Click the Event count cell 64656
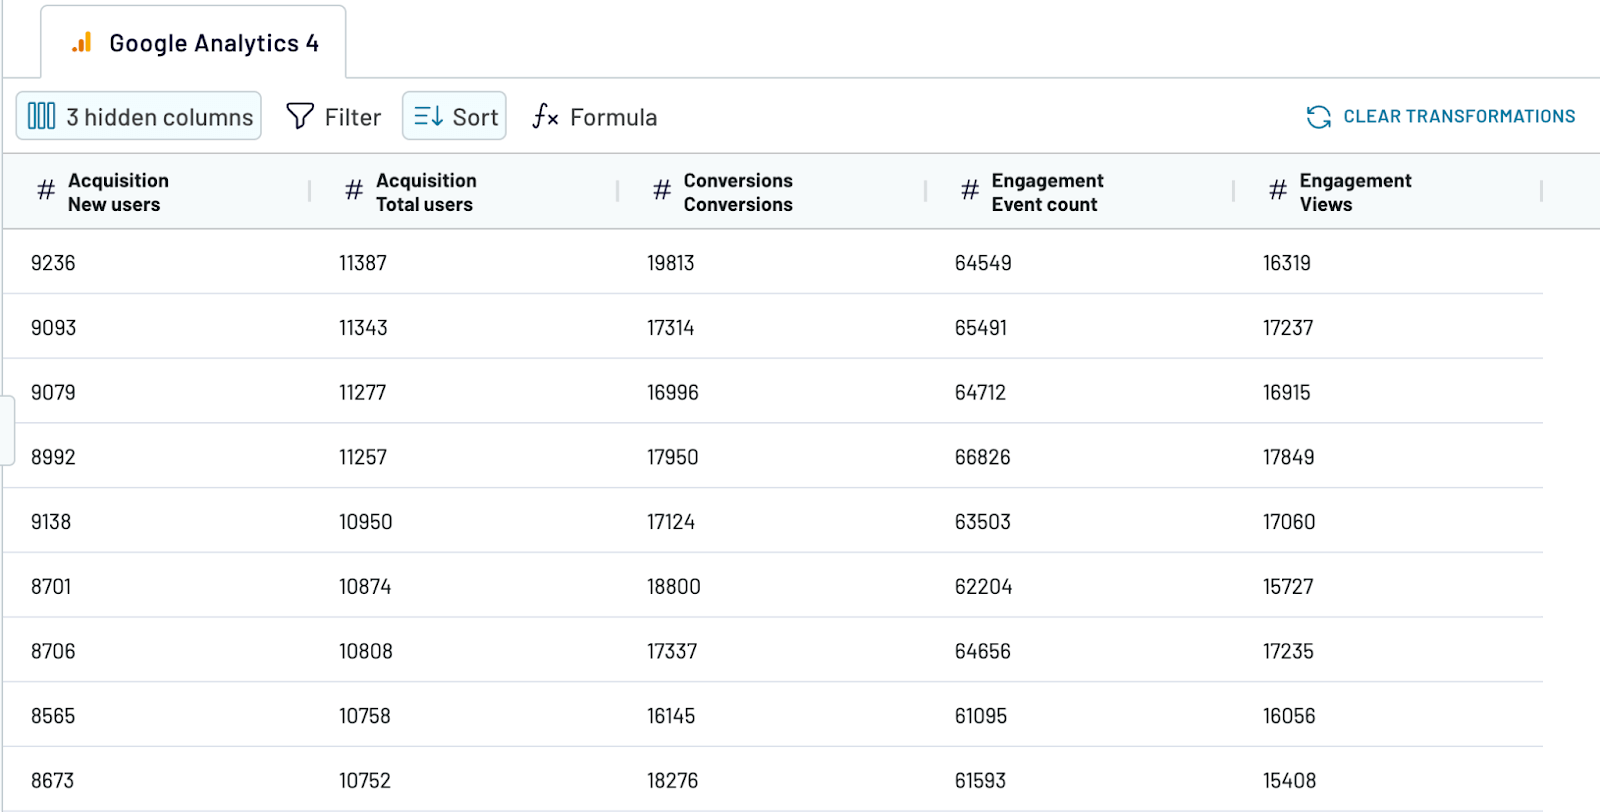 tap(983, 652)
